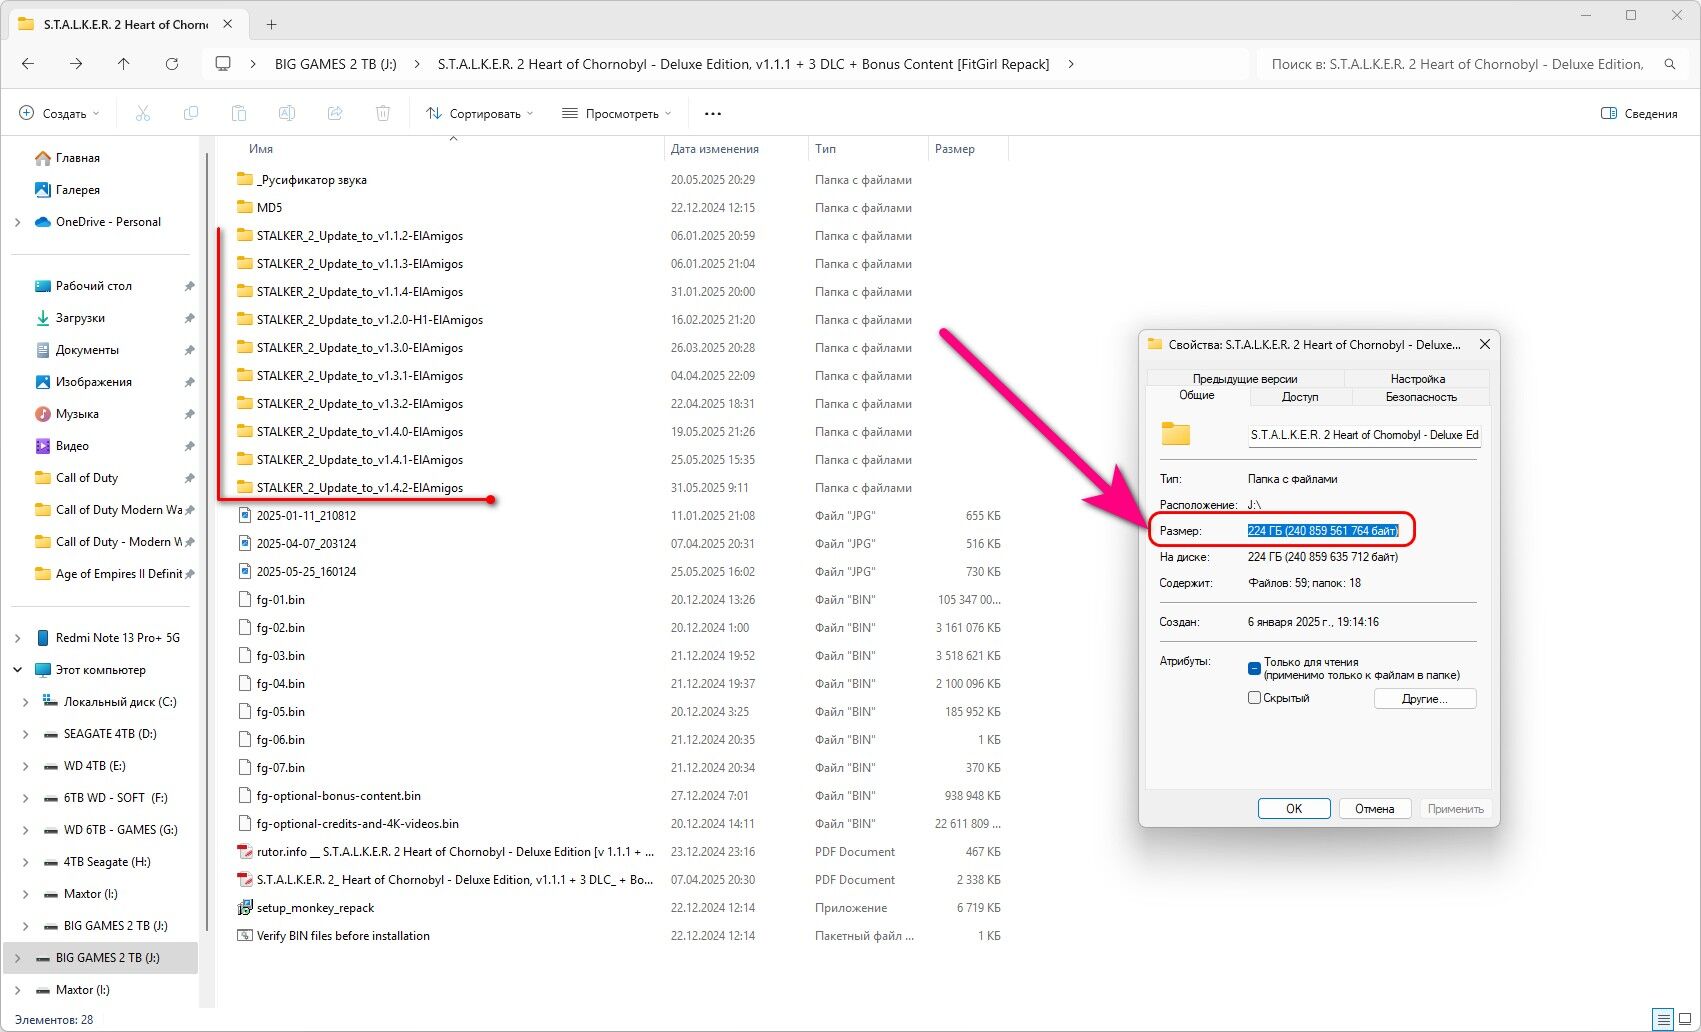The height and width of the screenshot is (1032, 1701).
Task: Open the Просмотреть dropdown
Action: (x=616, y=114)
